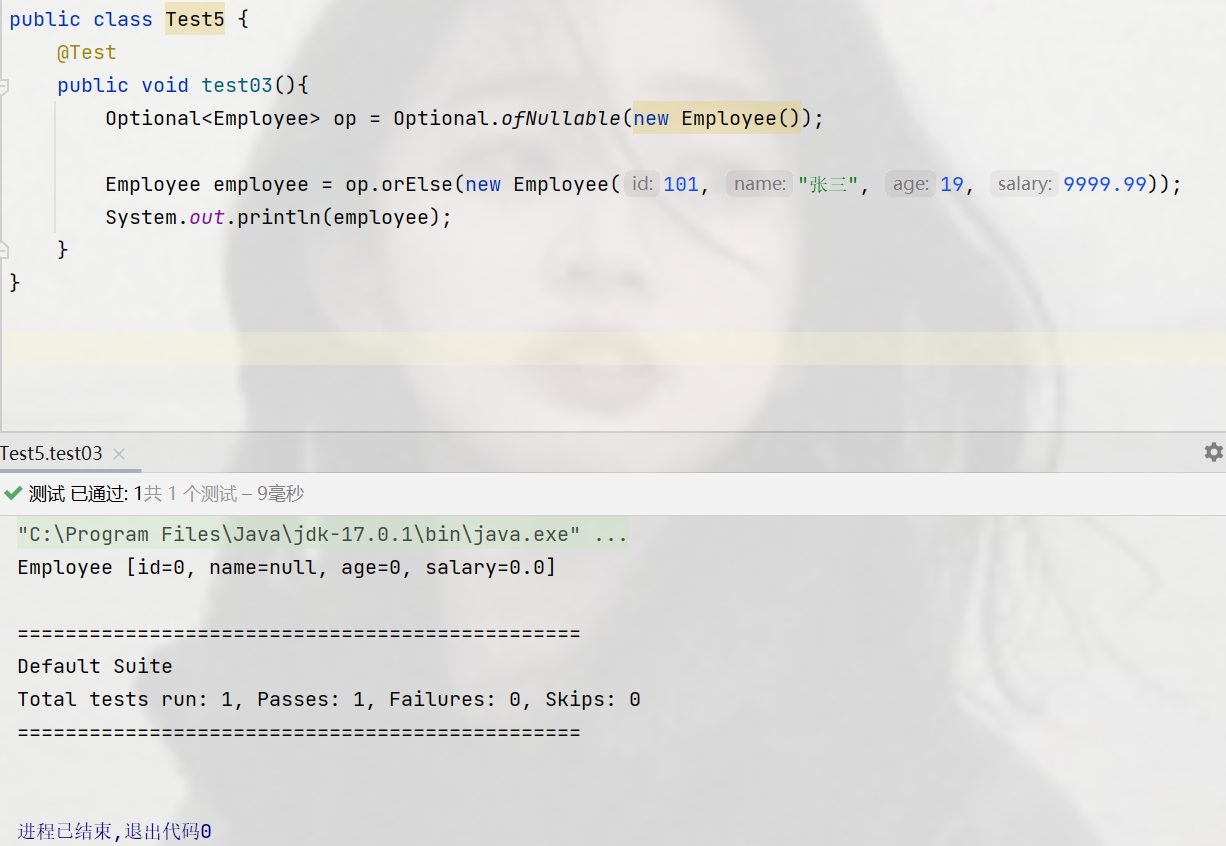Click the ofNullable method call
The height and width of the screenshot is (846, 1226).
click(x=561, y=119)
